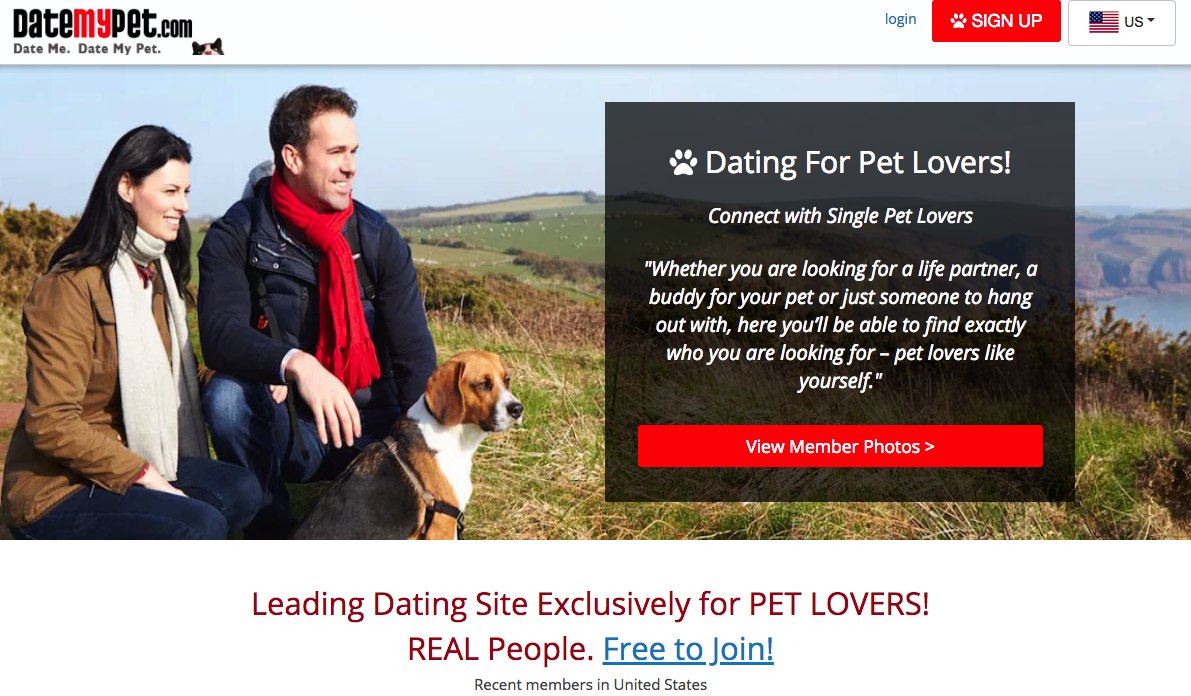Screen dimensions: 1191x696
Task: Open the login link
Action: [x=900, y=19]
